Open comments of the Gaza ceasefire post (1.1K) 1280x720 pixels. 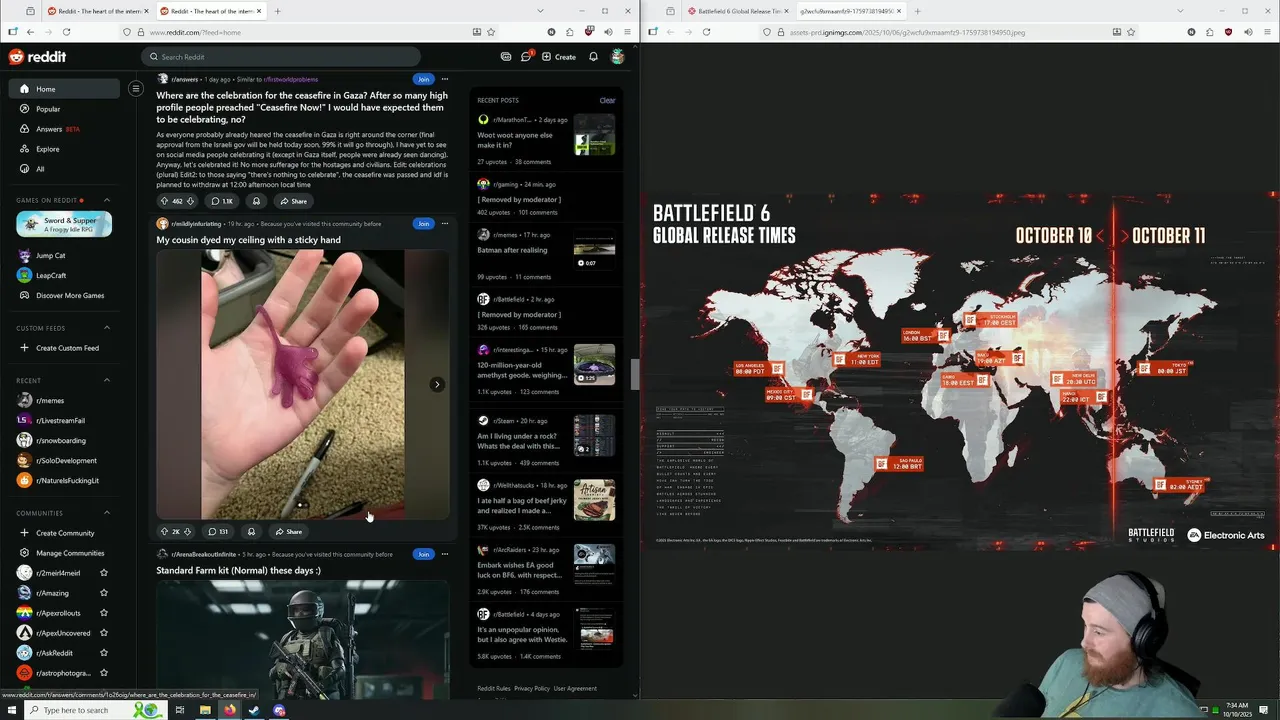[222, 201]
